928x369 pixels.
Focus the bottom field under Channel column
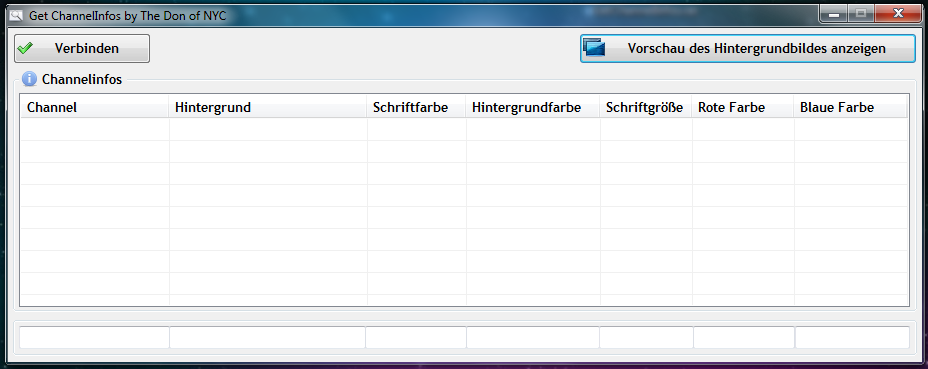click(x=95, y=337)
